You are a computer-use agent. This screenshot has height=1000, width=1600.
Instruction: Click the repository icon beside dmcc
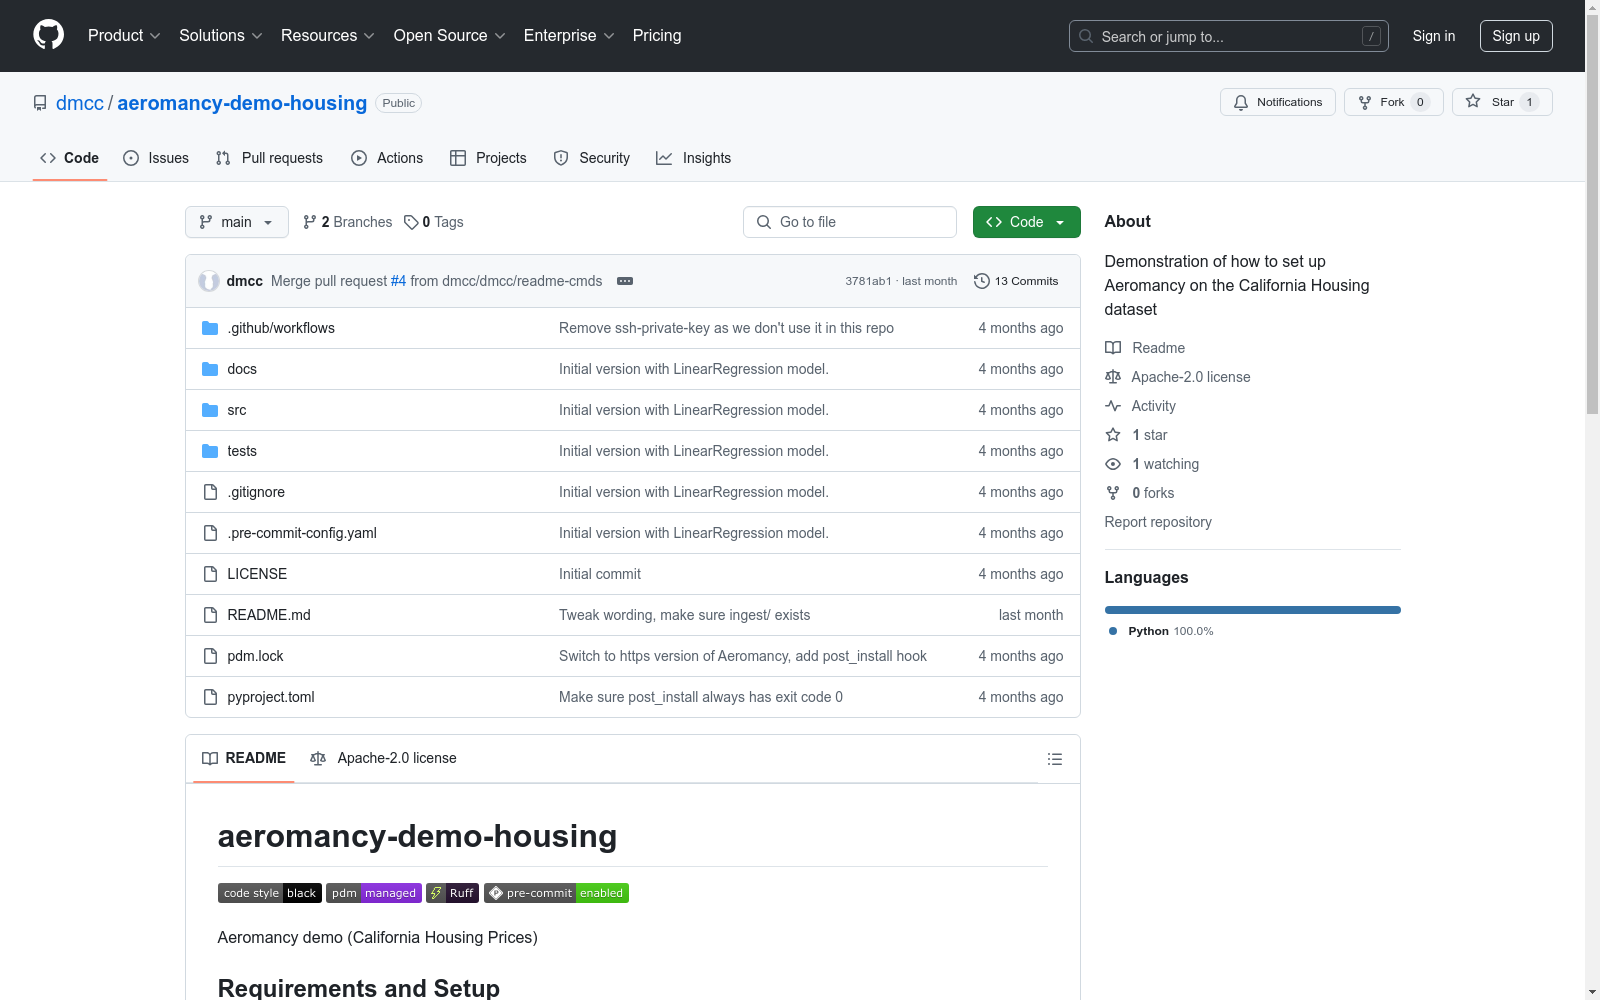(40, 103)
